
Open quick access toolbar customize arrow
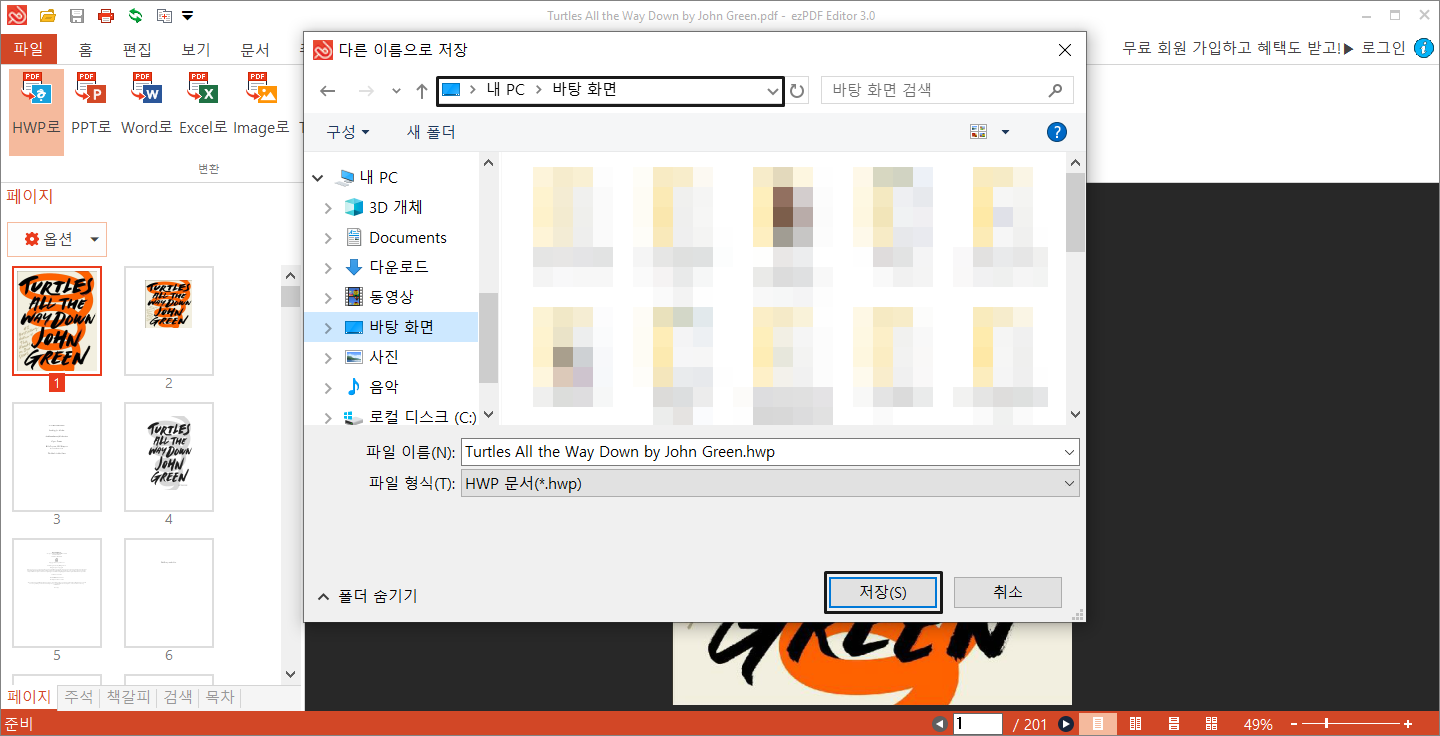tap(188, 16)
